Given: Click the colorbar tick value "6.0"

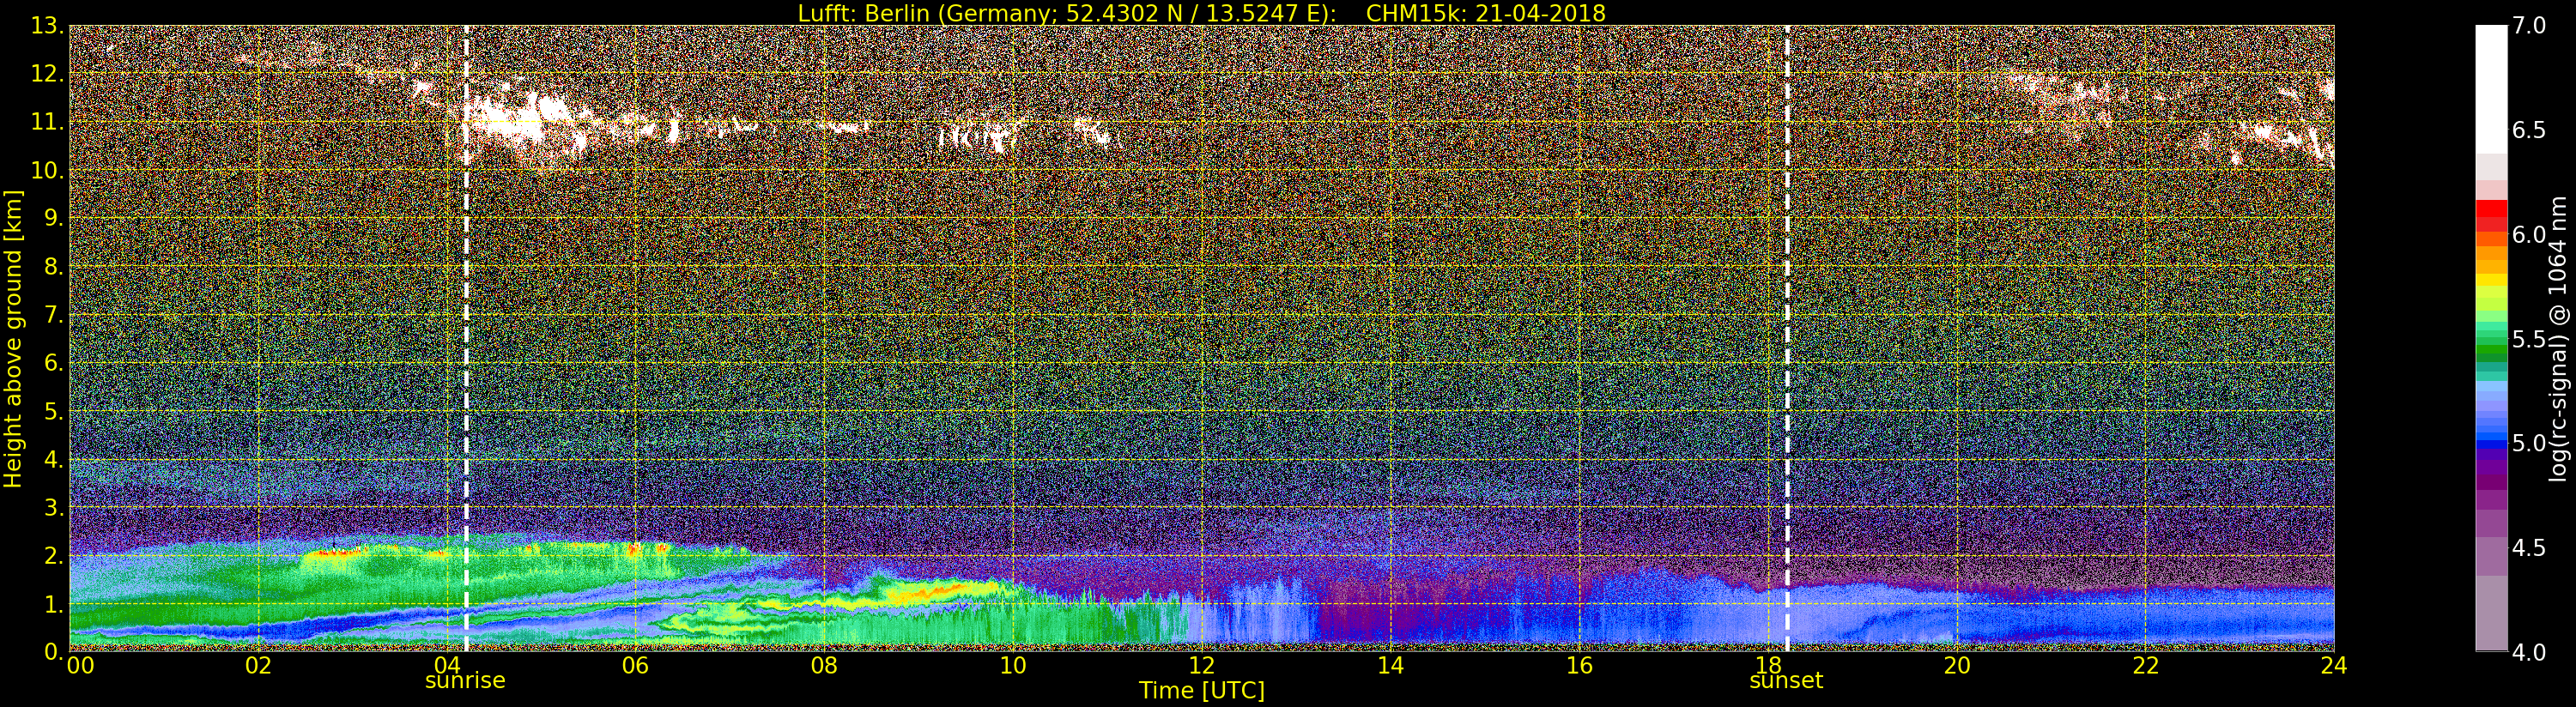Looking at the screenshot, I should pos(2530,234).
